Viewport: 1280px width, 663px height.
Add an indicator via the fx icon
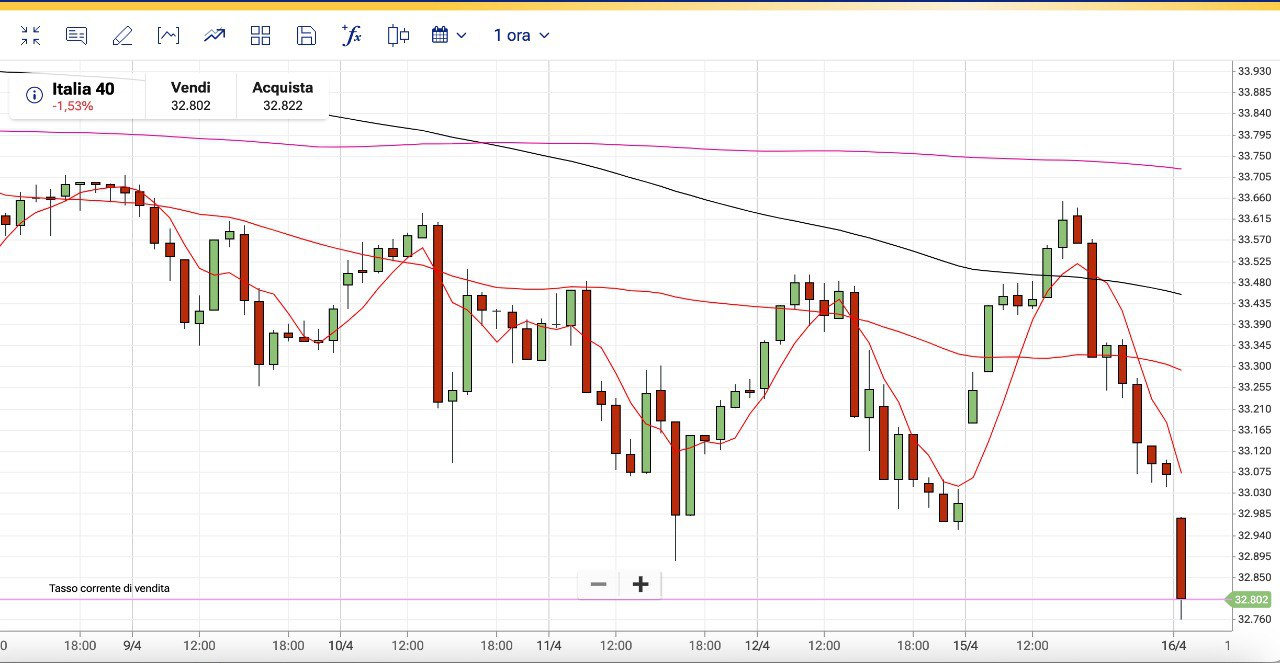coord(351,36)
